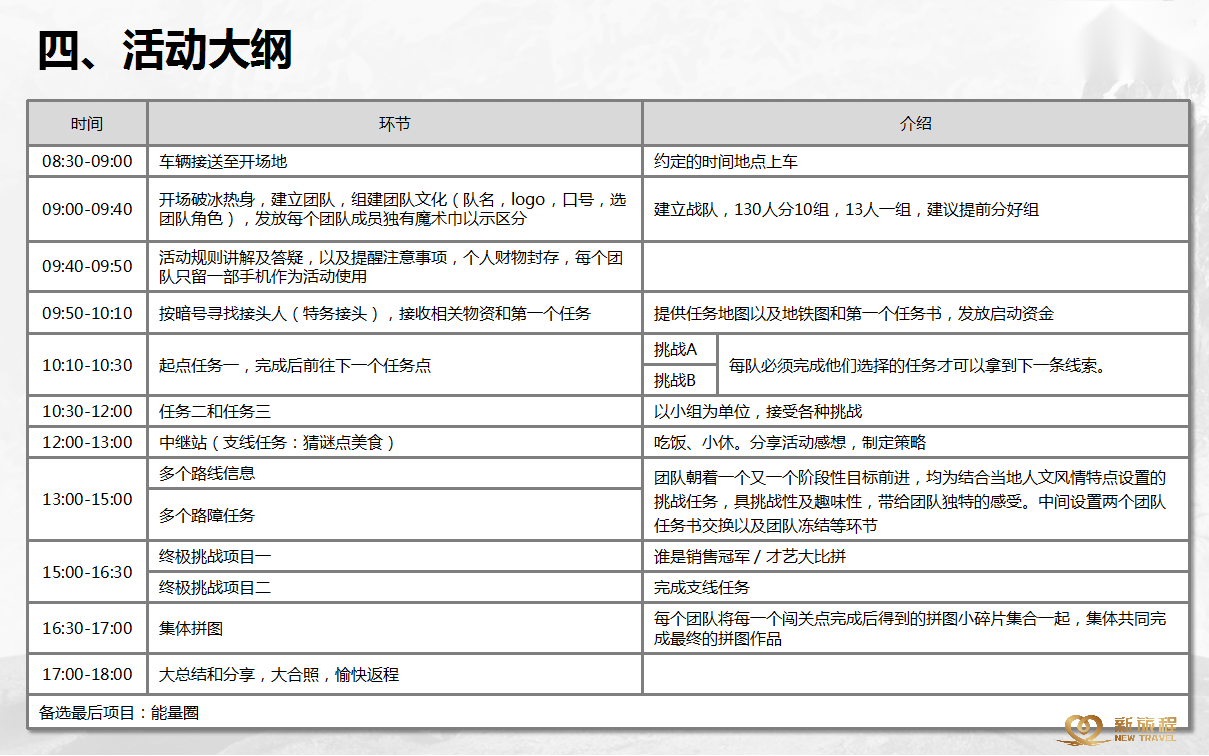The image size is (1209, 756).
Task: Select the "开场破冰热身，建立团队" activity cell
Action: point(395,209)
